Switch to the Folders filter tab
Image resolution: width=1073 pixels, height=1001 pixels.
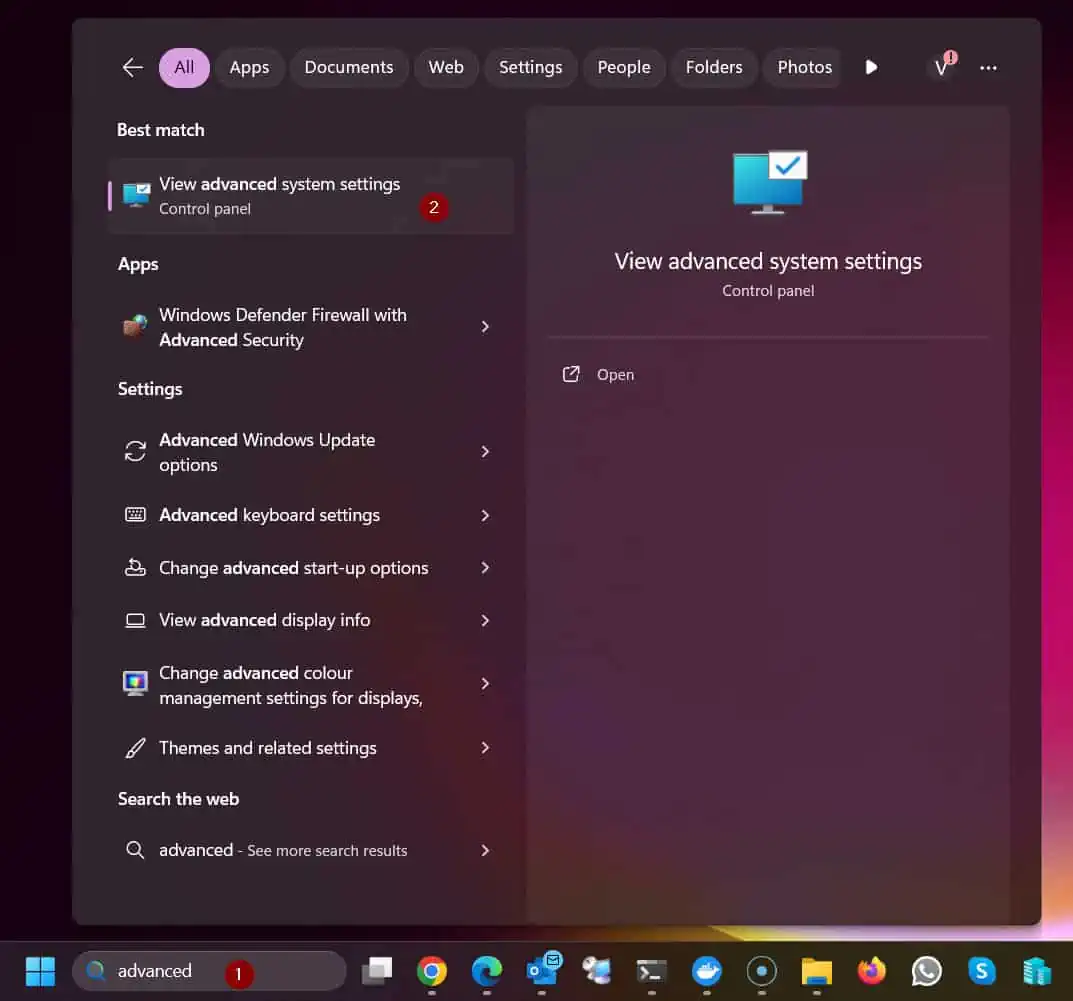click(x=714, y=67)
